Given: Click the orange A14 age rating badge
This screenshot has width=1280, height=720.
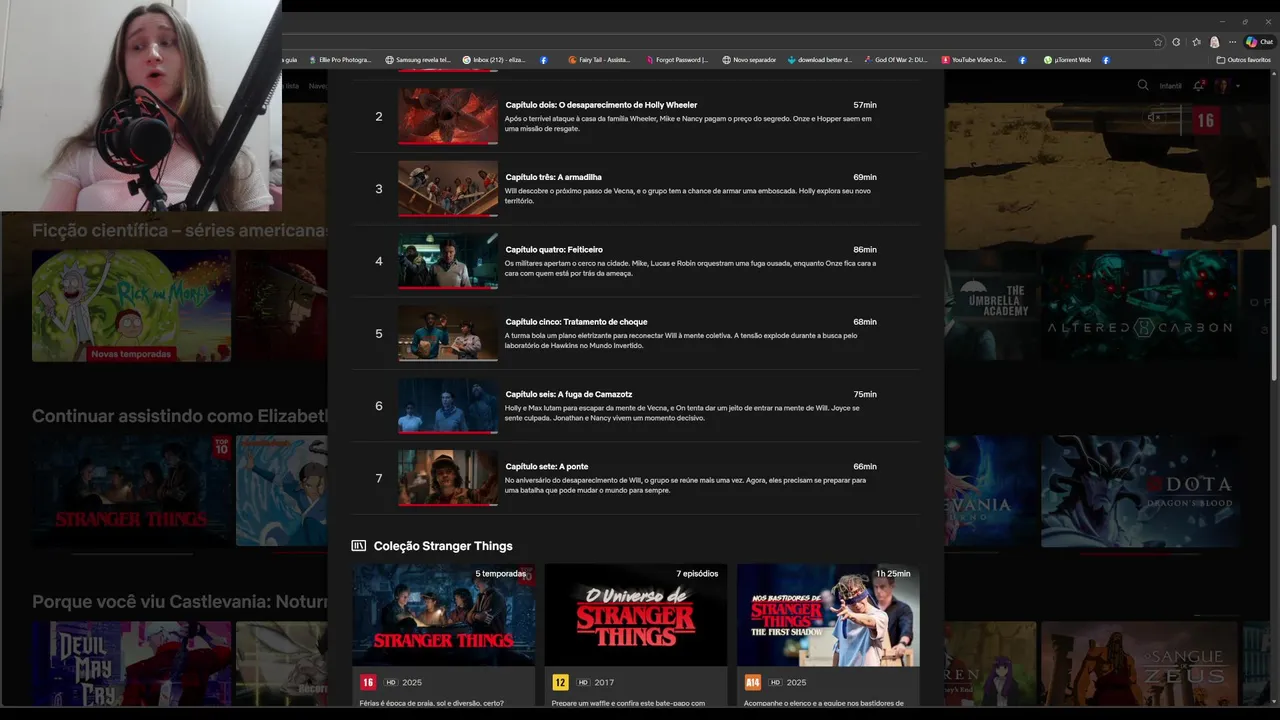Looking at the screenshot, I should [x=753, y=682].
